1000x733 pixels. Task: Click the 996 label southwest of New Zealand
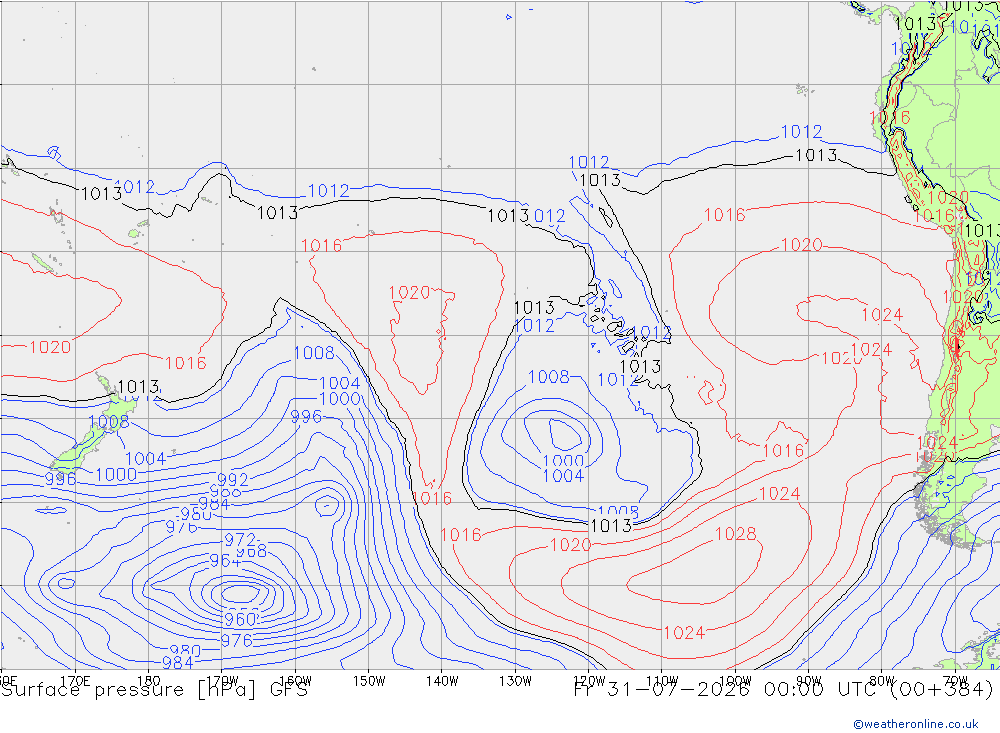pos(61,479)
